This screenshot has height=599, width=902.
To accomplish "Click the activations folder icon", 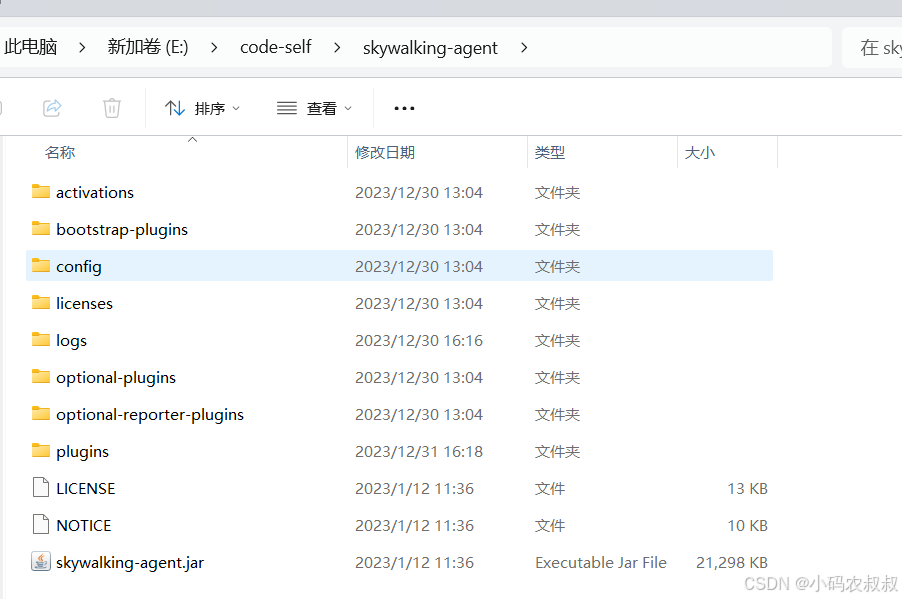I will 41,192.
